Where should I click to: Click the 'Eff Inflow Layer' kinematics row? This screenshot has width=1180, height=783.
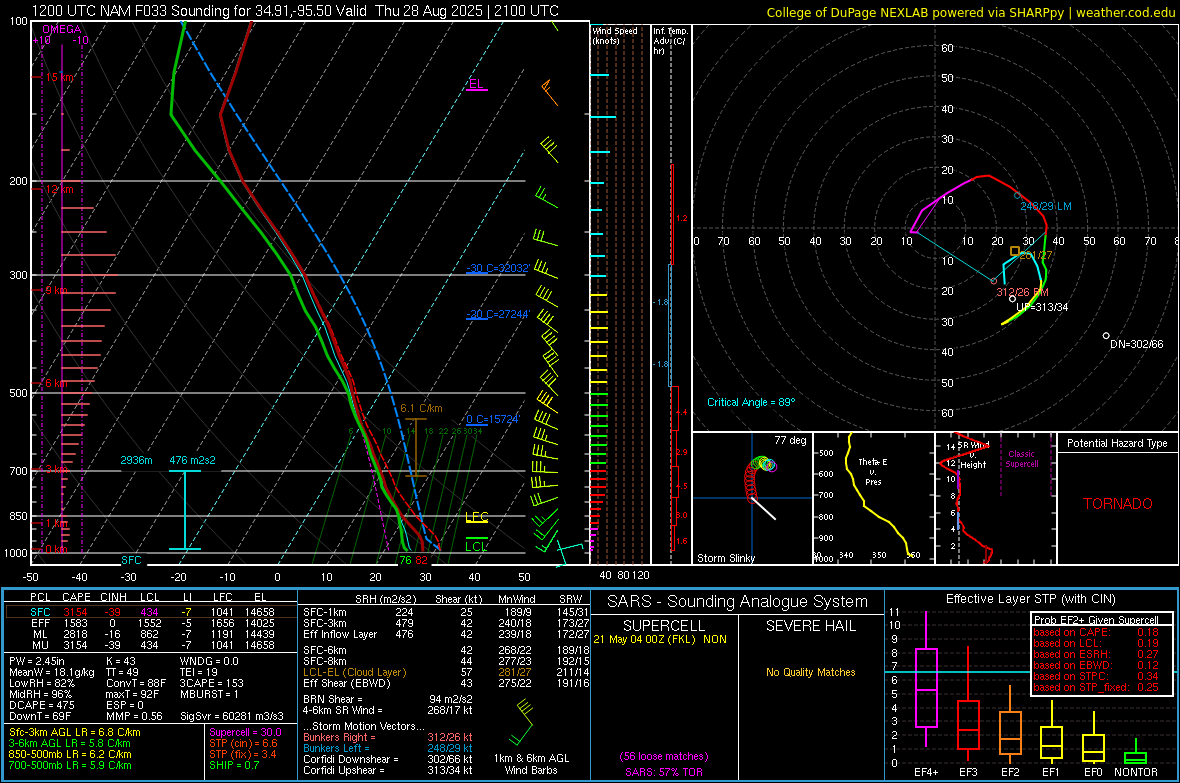(446, 634)
